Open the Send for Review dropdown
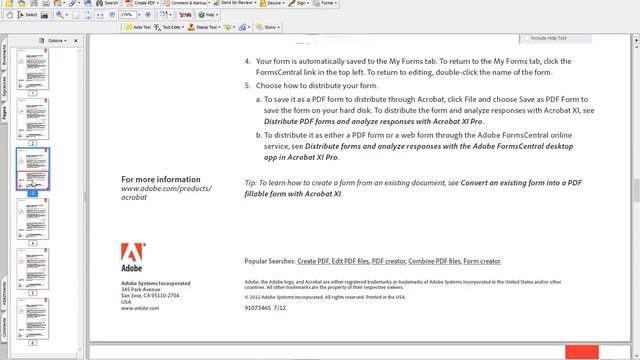Image resolution: width=640 pixels, height=360 pixels. point(235,3)
